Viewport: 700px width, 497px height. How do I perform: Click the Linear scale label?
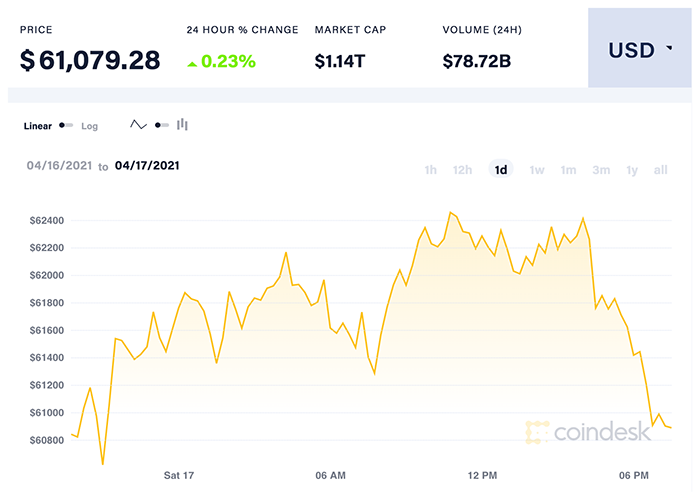pyautogui.click(x=37, y=126)
